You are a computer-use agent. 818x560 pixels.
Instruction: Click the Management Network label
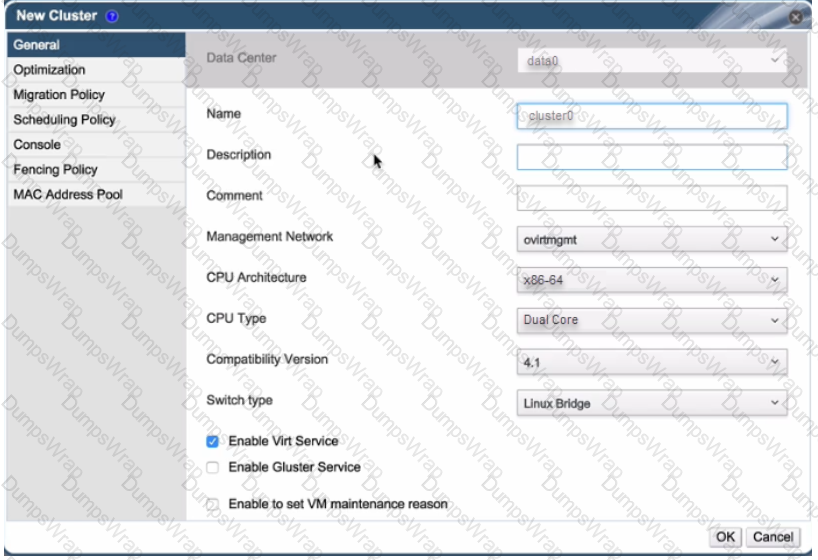(x=270, y=236)
